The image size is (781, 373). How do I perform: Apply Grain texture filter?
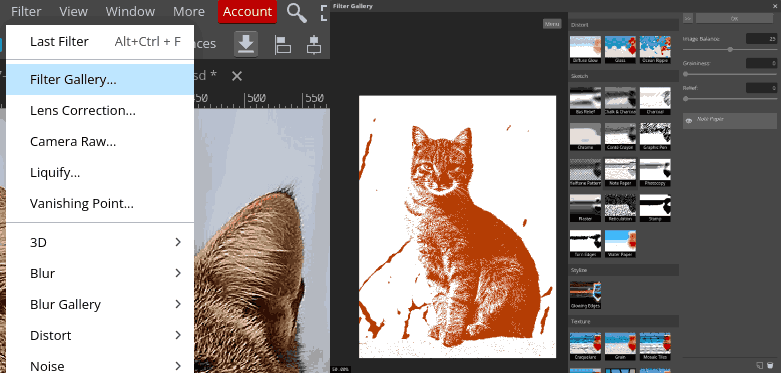point(620,347)
